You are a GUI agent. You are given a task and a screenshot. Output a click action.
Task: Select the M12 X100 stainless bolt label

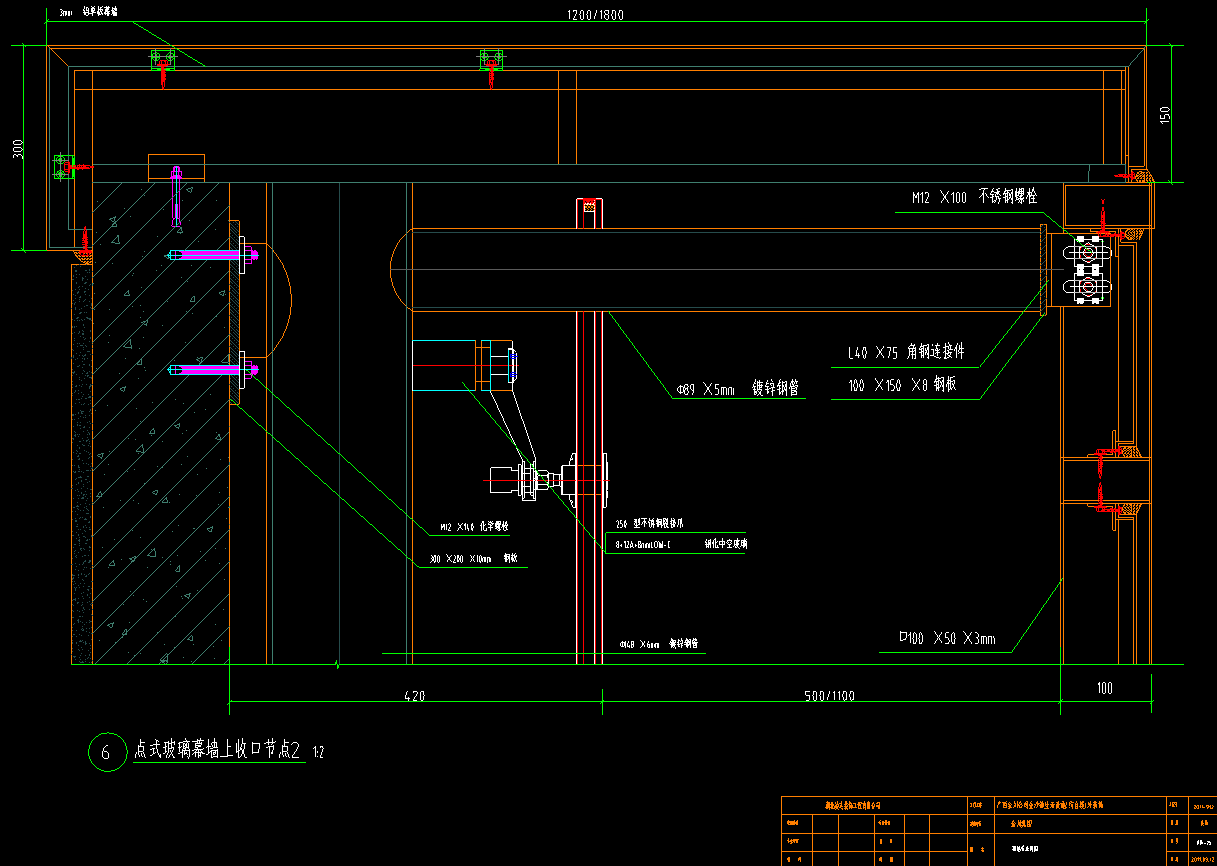tap(973, 198)
